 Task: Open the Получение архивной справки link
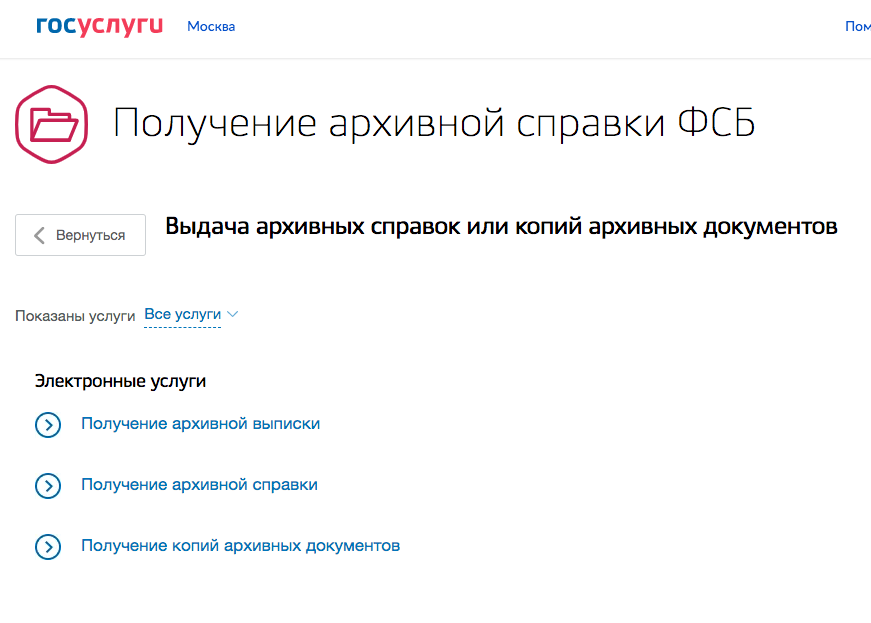(199, 485)
